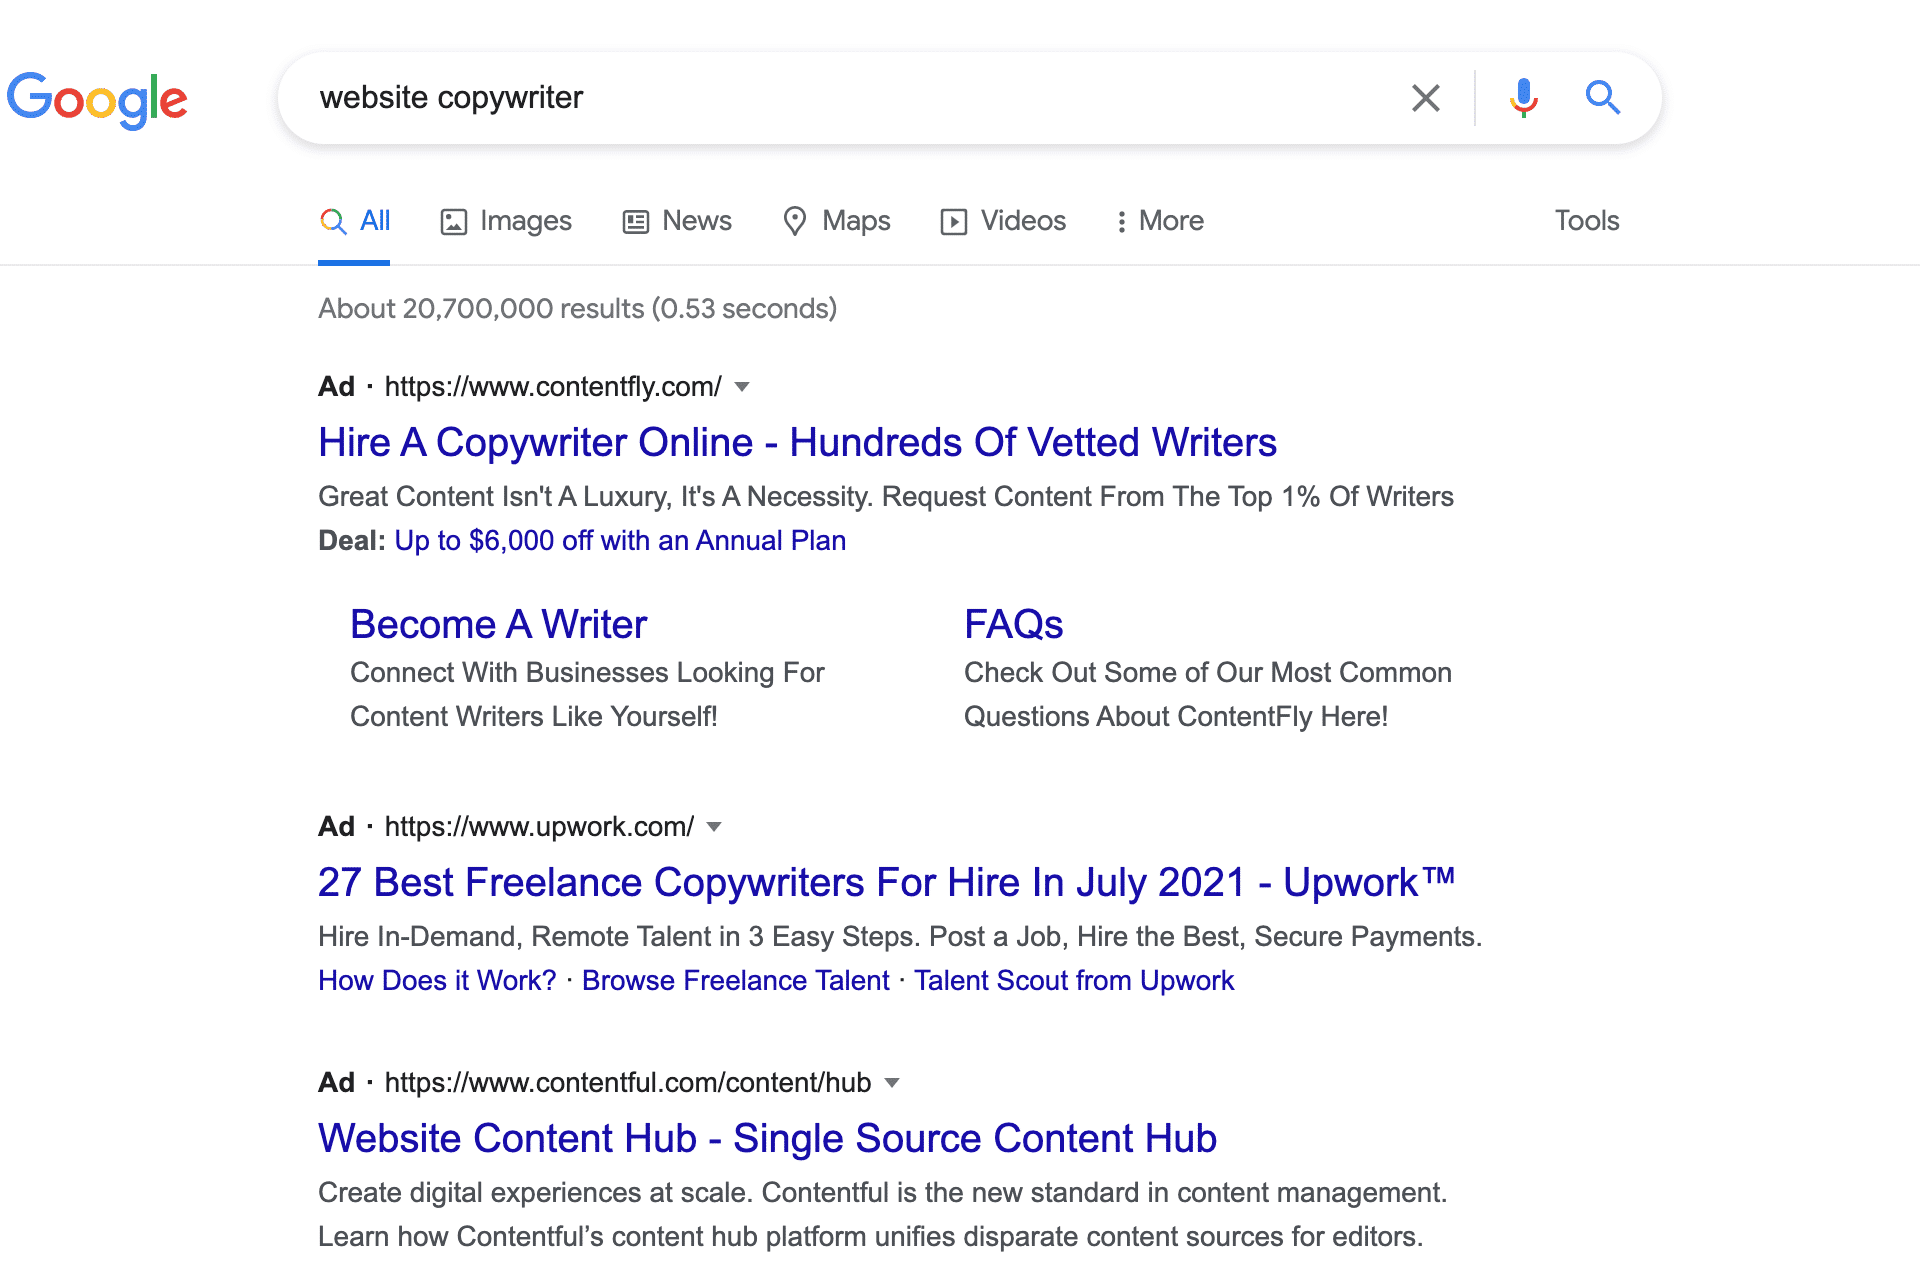Screen dimensions: 1920x1276
Task: Click the Tools menu item
Action: [x=1587, y=219]
